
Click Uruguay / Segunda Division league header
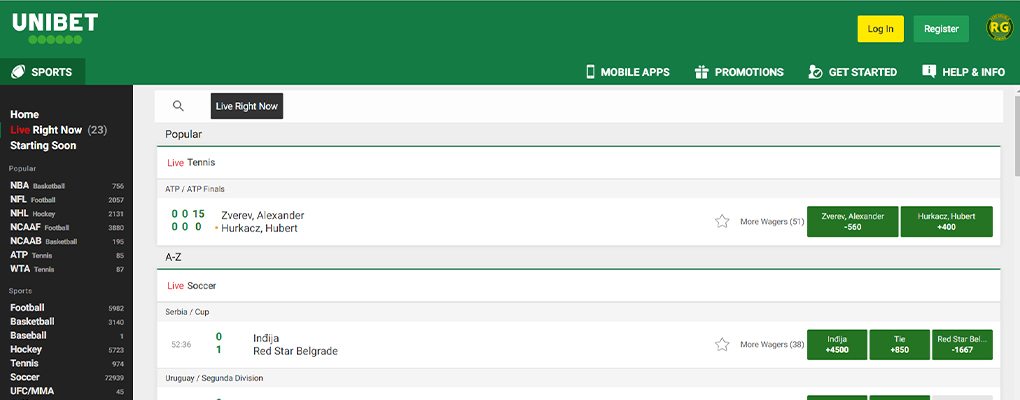coord(578,378)
